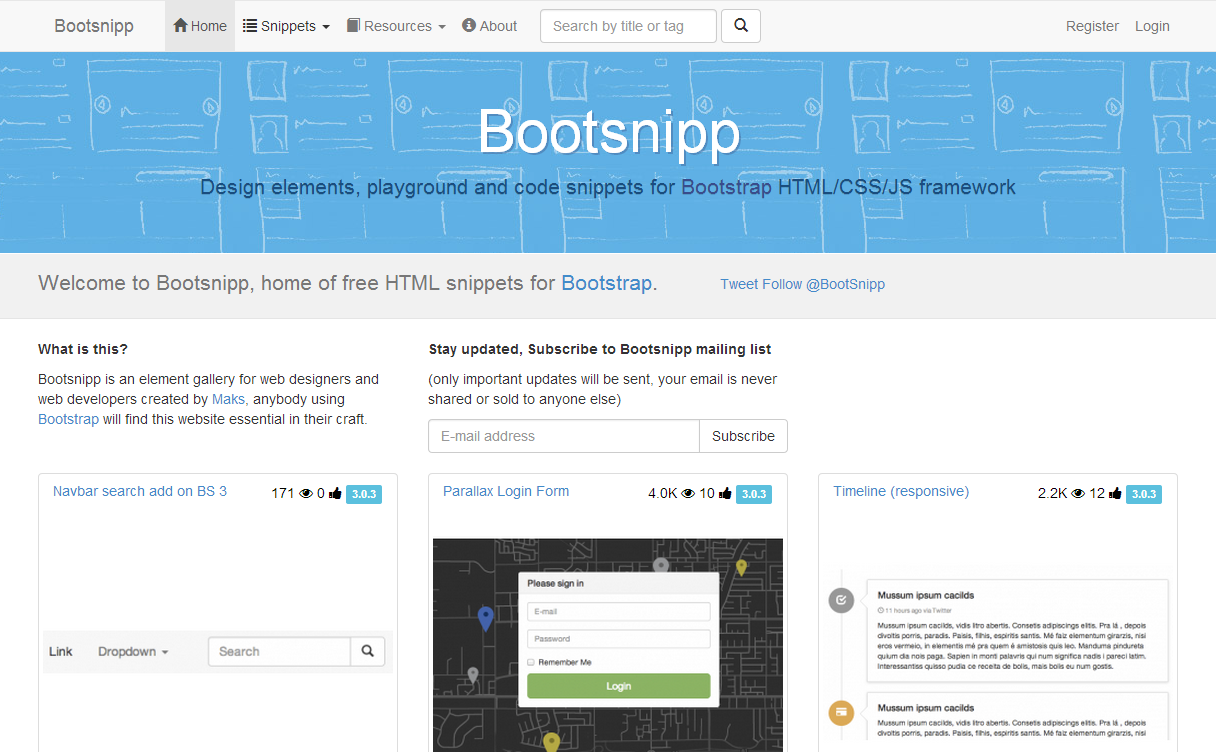Click the 3.0.3 badge on Parallax Login Form
Image resolution: width=1216 pixels, height=752 pixels.
(754, 494)
